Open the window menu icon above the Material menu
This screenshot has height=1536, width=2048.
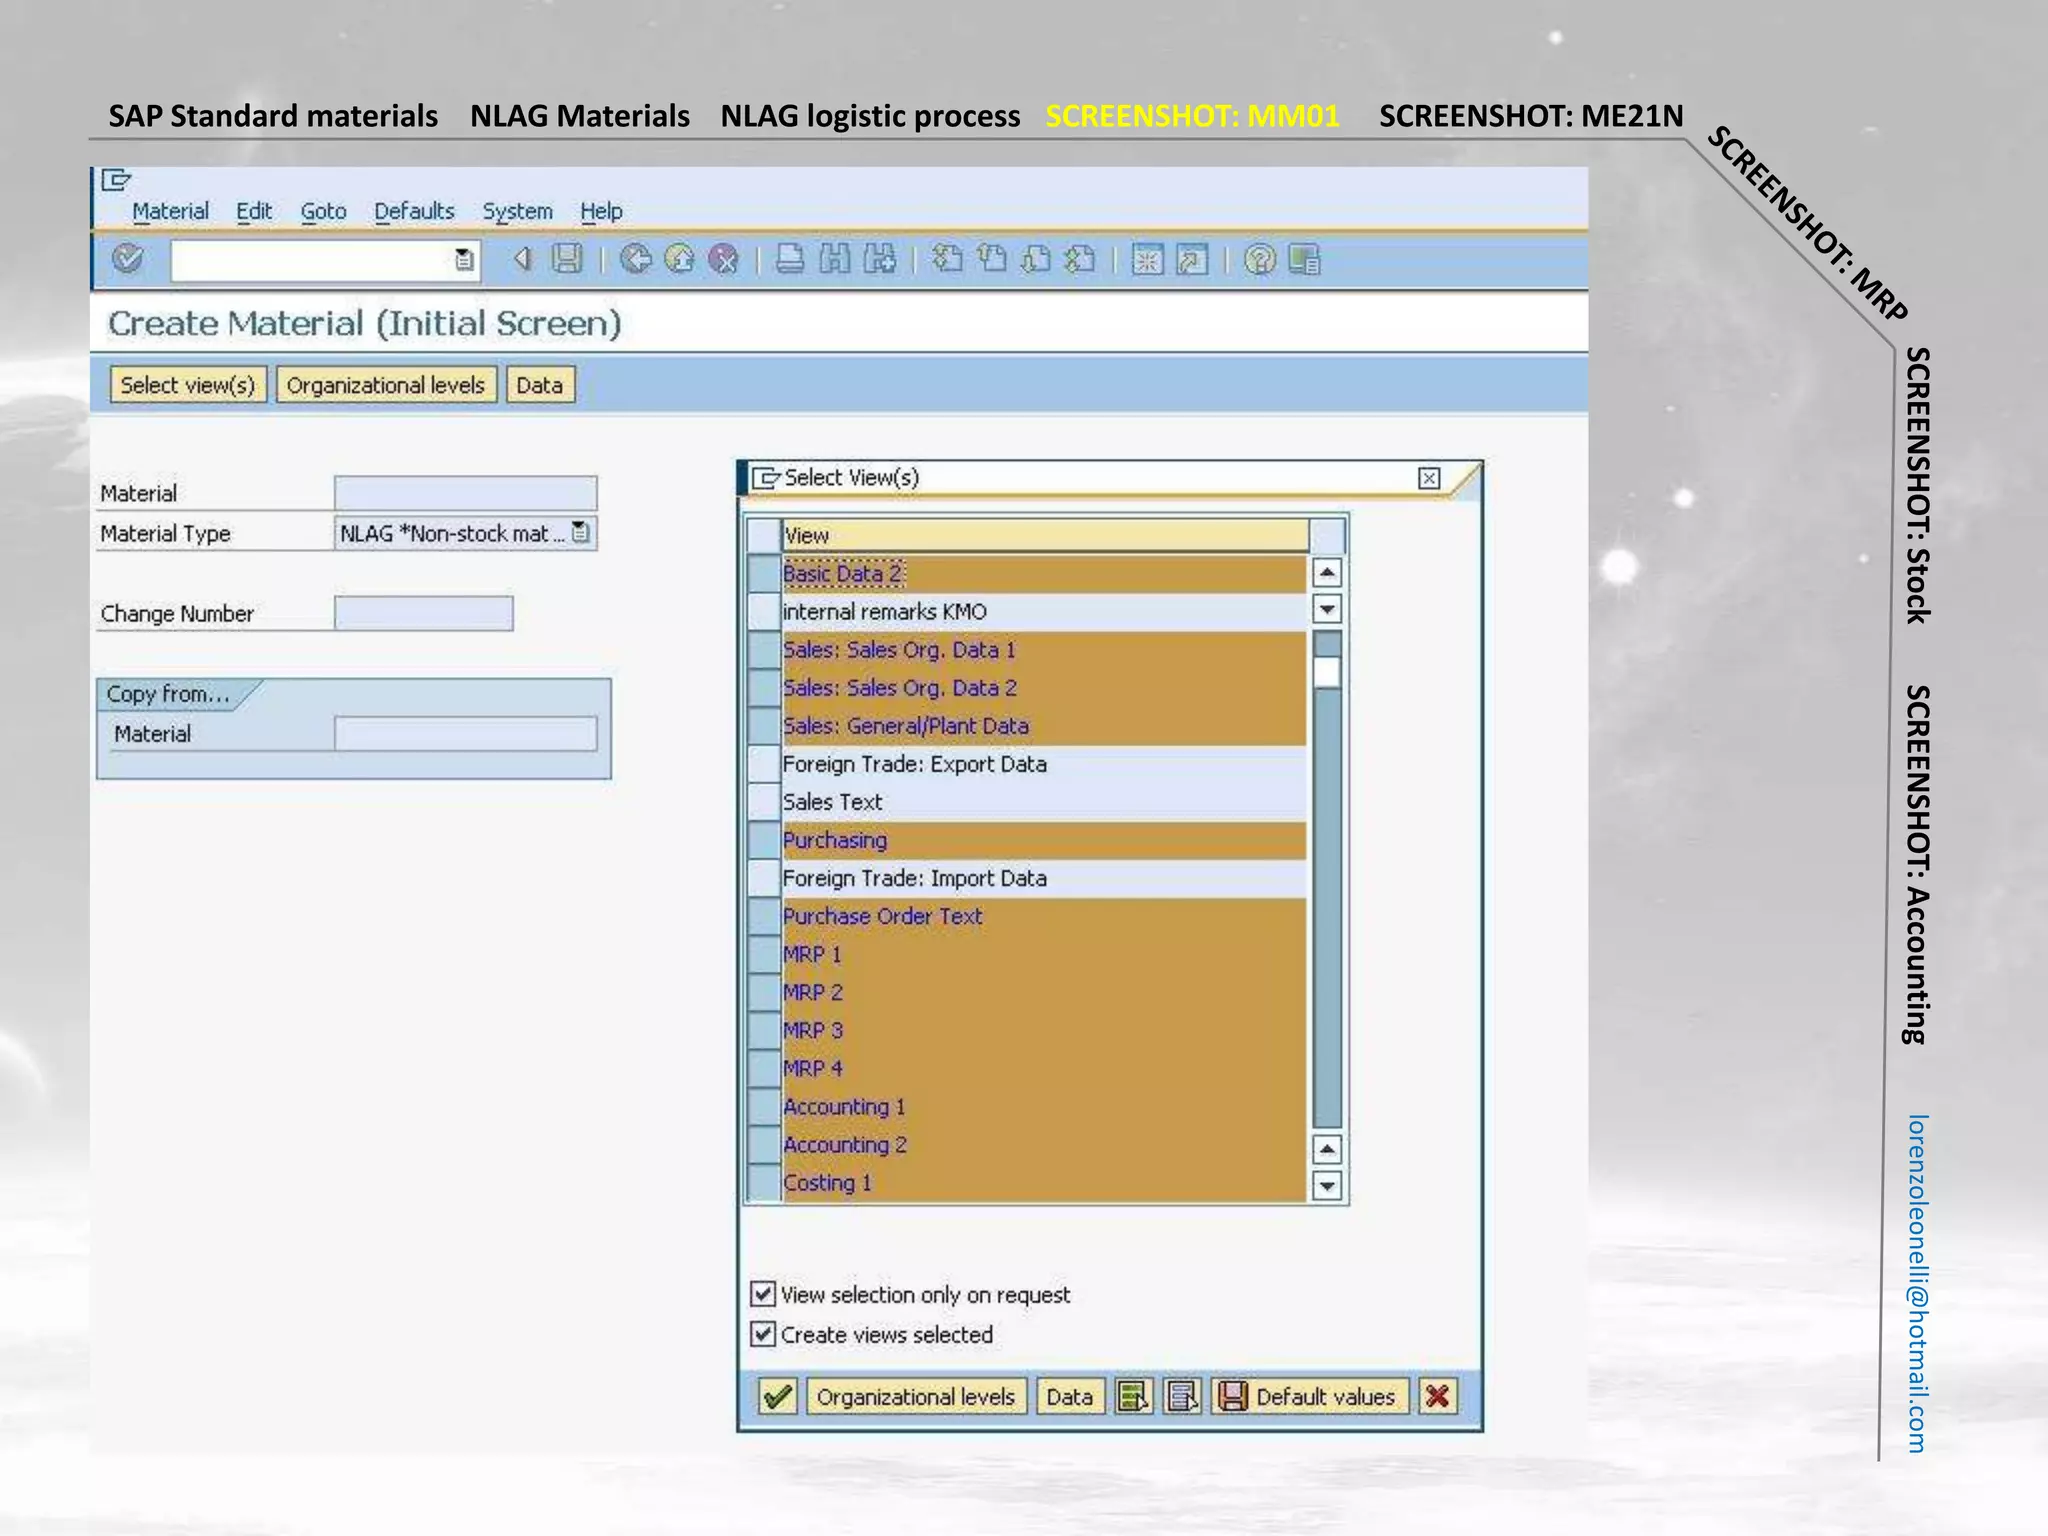116,180
